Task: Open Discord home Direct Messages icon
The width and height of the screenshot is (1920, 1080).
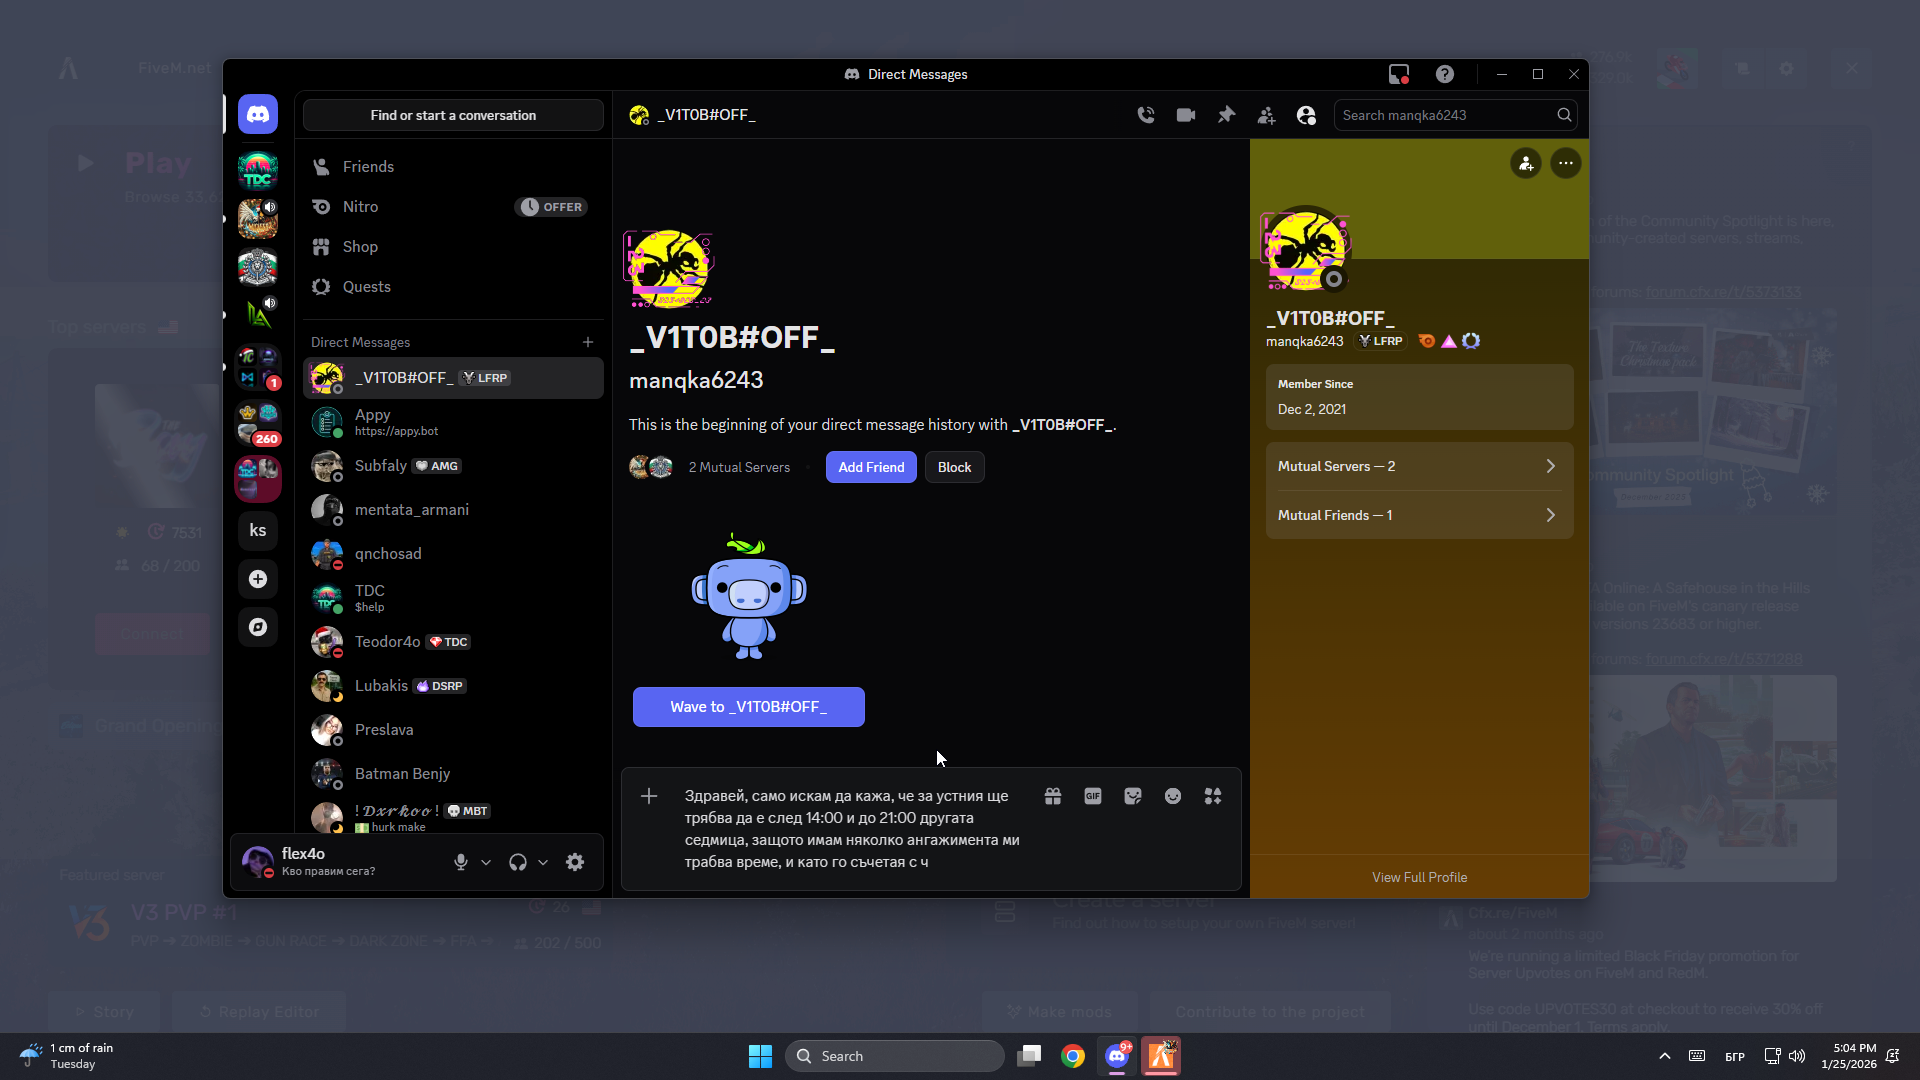Action: (258, 114)
